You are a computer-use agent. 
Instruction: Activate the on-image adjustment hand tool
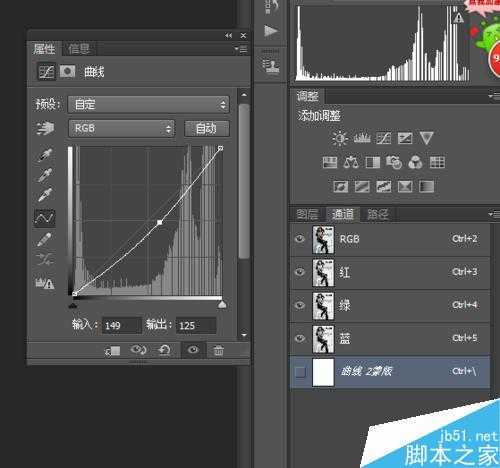[45, 128]
